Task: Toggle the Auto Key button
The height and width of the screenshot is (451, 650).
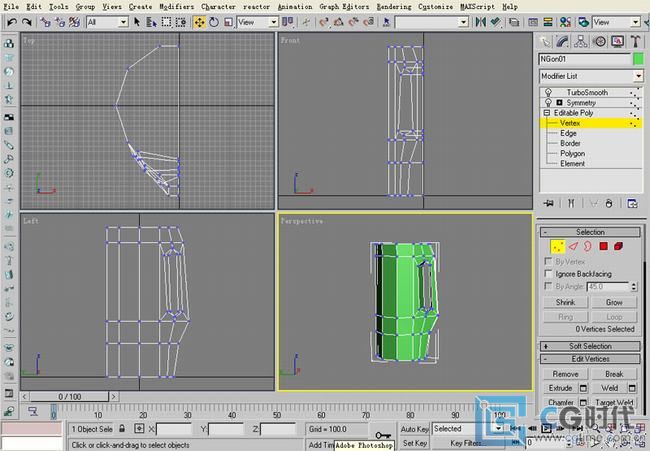Action: click(414, 429)
